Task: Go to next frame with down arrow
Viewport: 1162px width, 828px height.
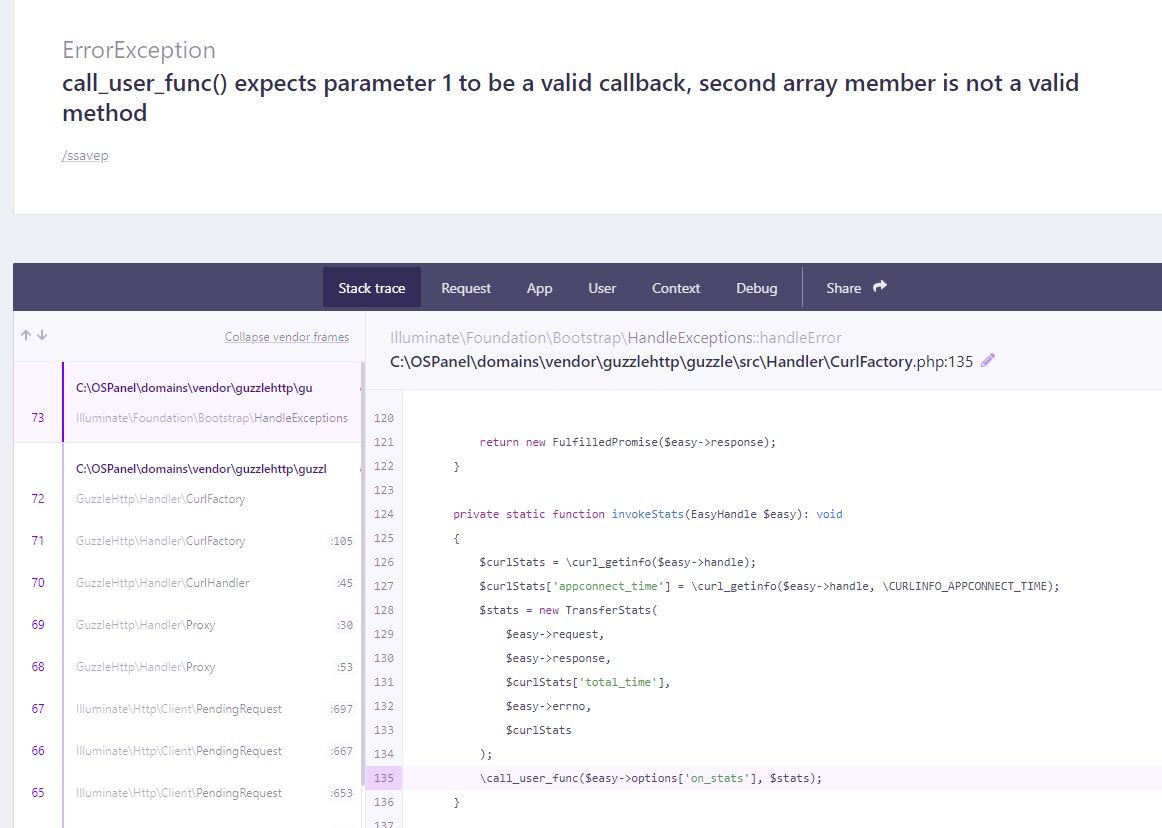Action: [42, 336]
